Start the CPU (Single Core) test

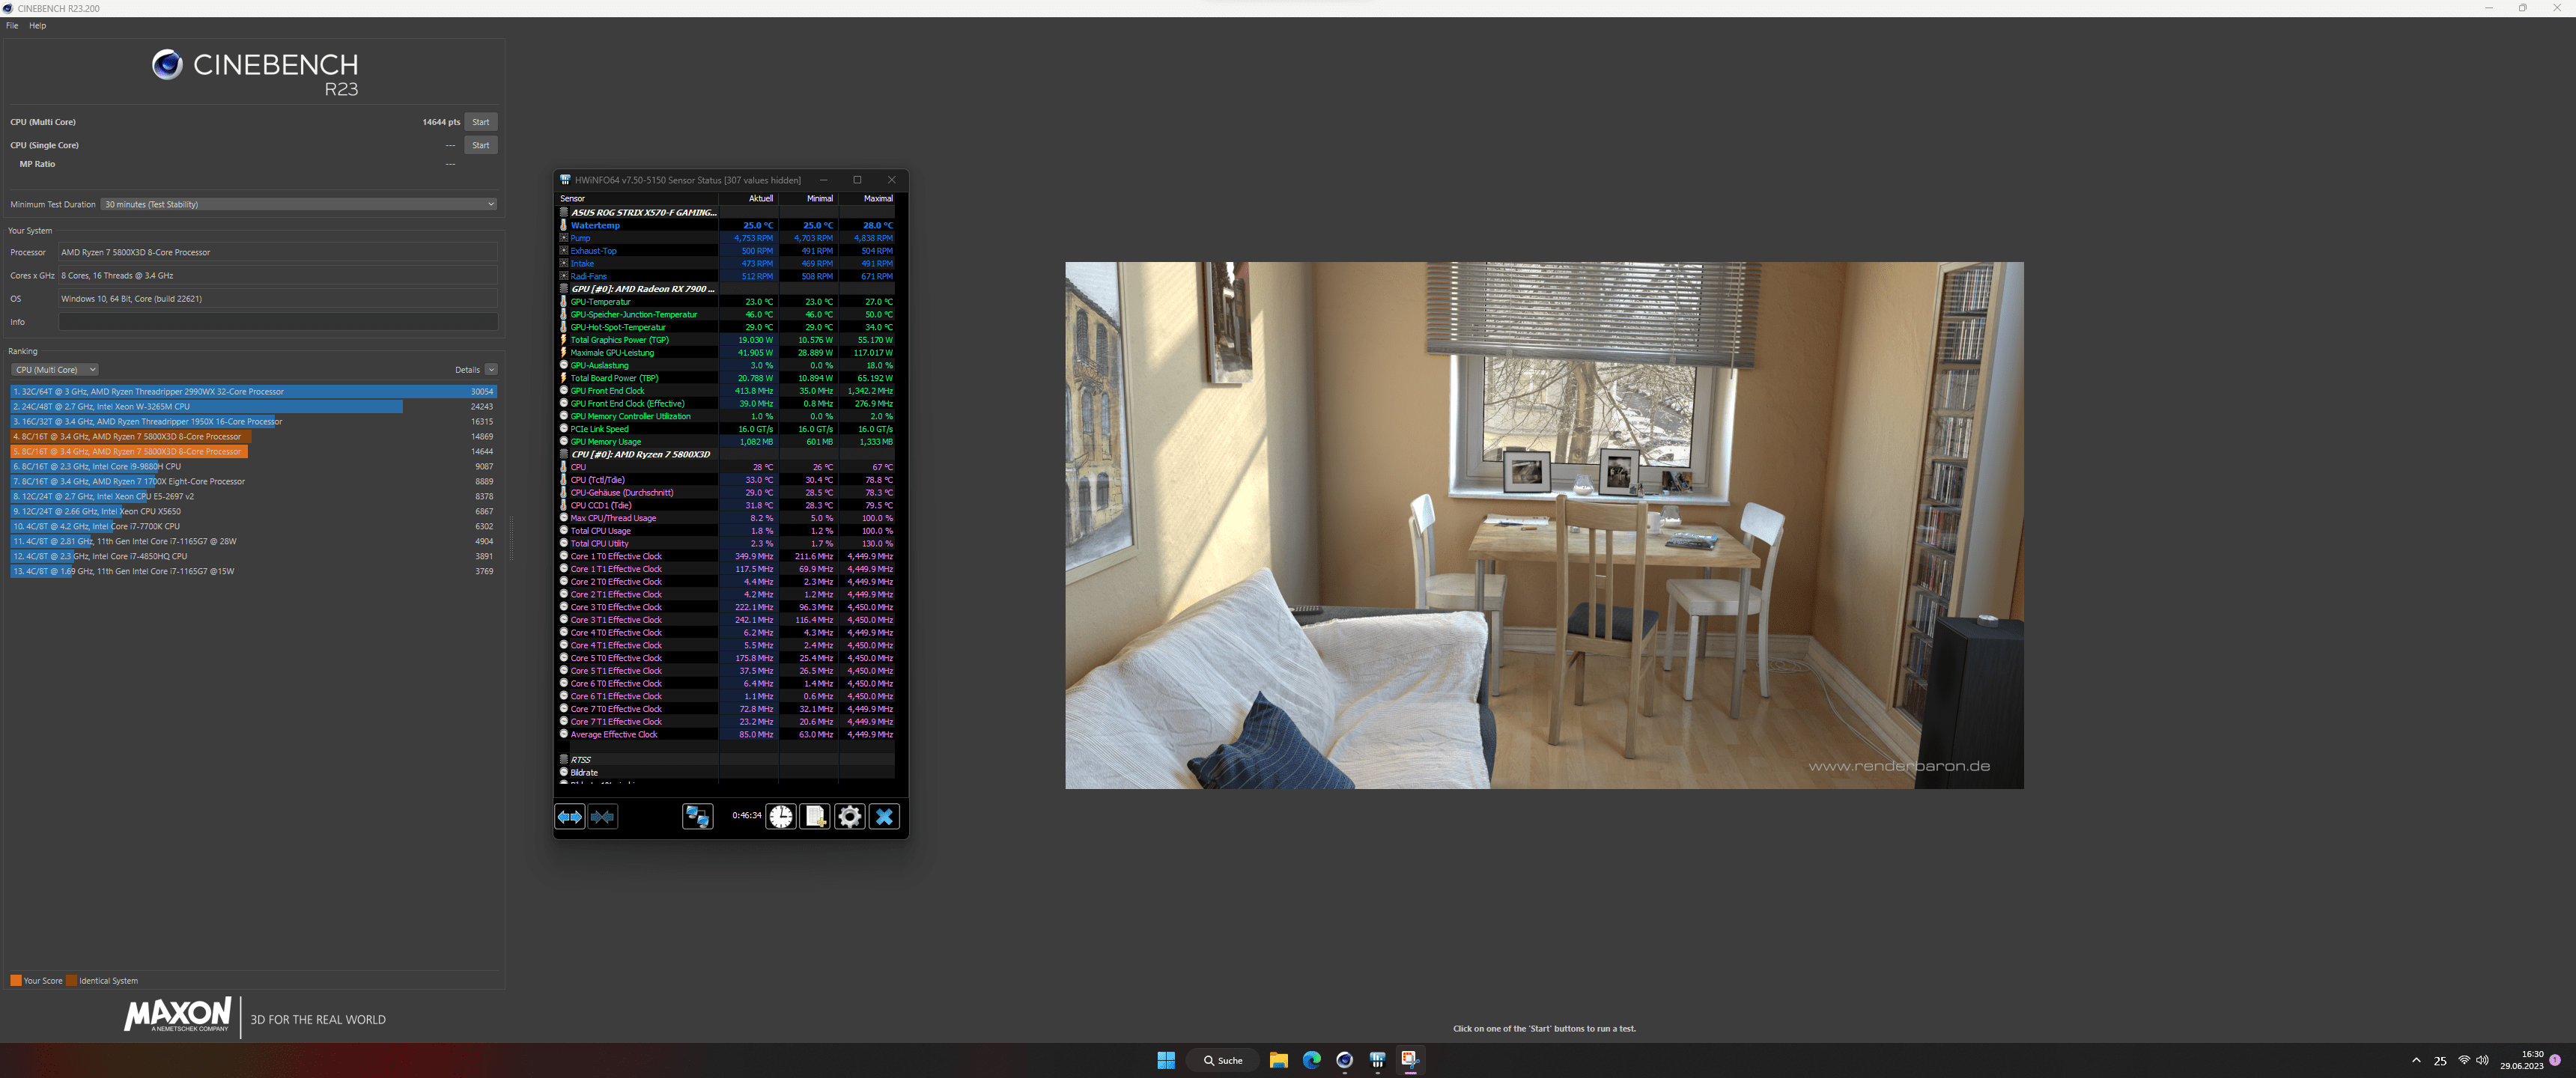coord(481,145)
